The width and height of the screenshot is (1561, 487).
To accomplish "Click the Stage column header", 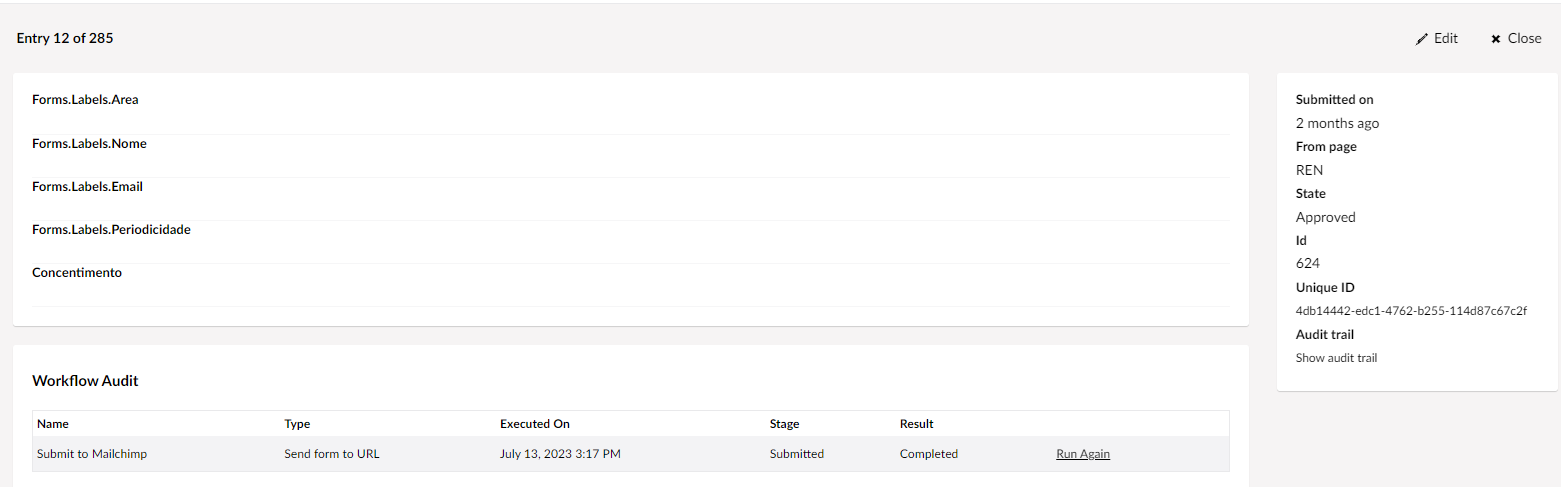I will pos(784,424).
